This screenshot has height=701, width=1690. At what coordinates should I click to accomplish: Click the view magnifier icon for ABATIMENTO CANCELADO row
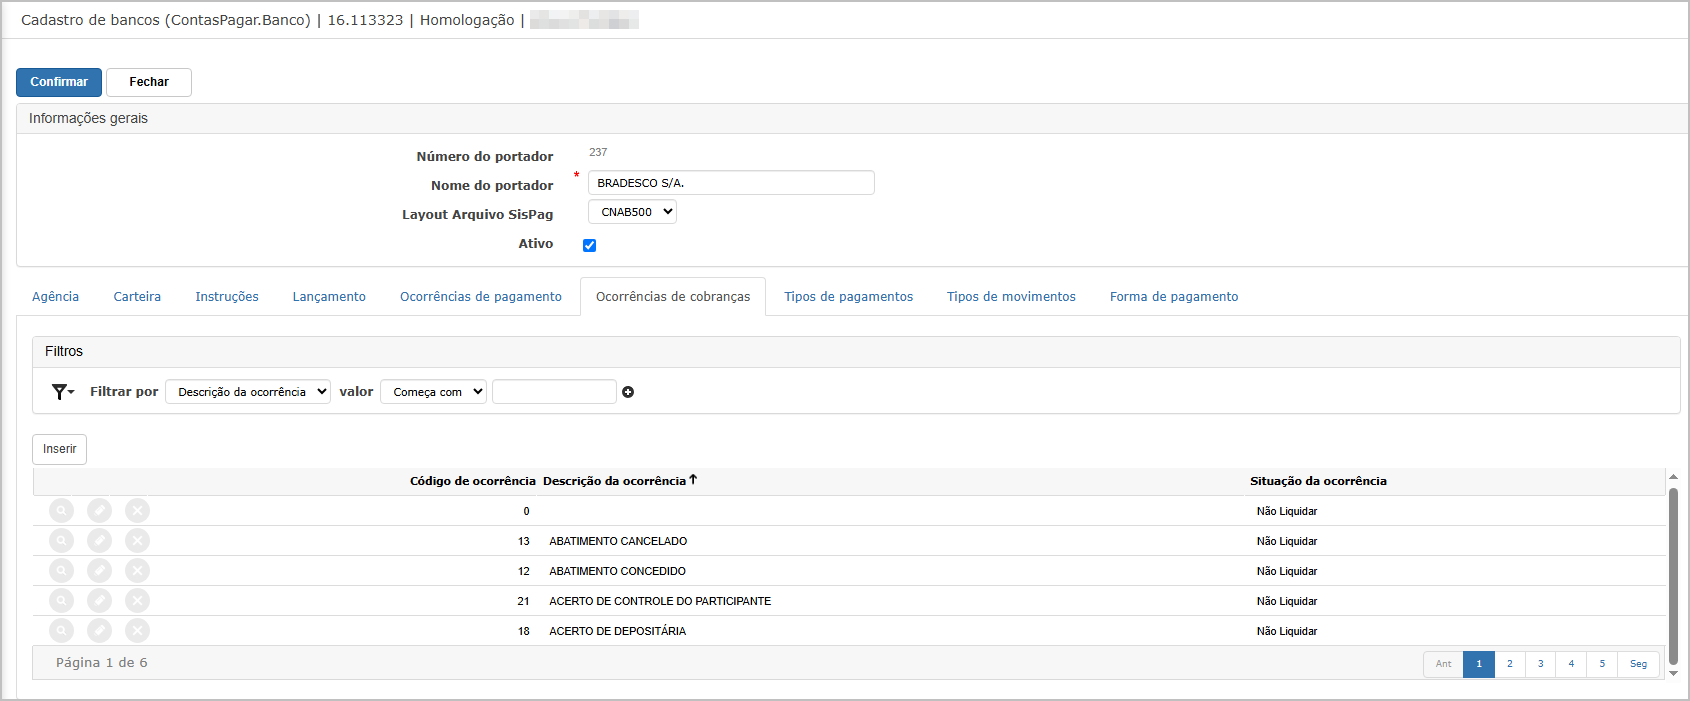62,541
